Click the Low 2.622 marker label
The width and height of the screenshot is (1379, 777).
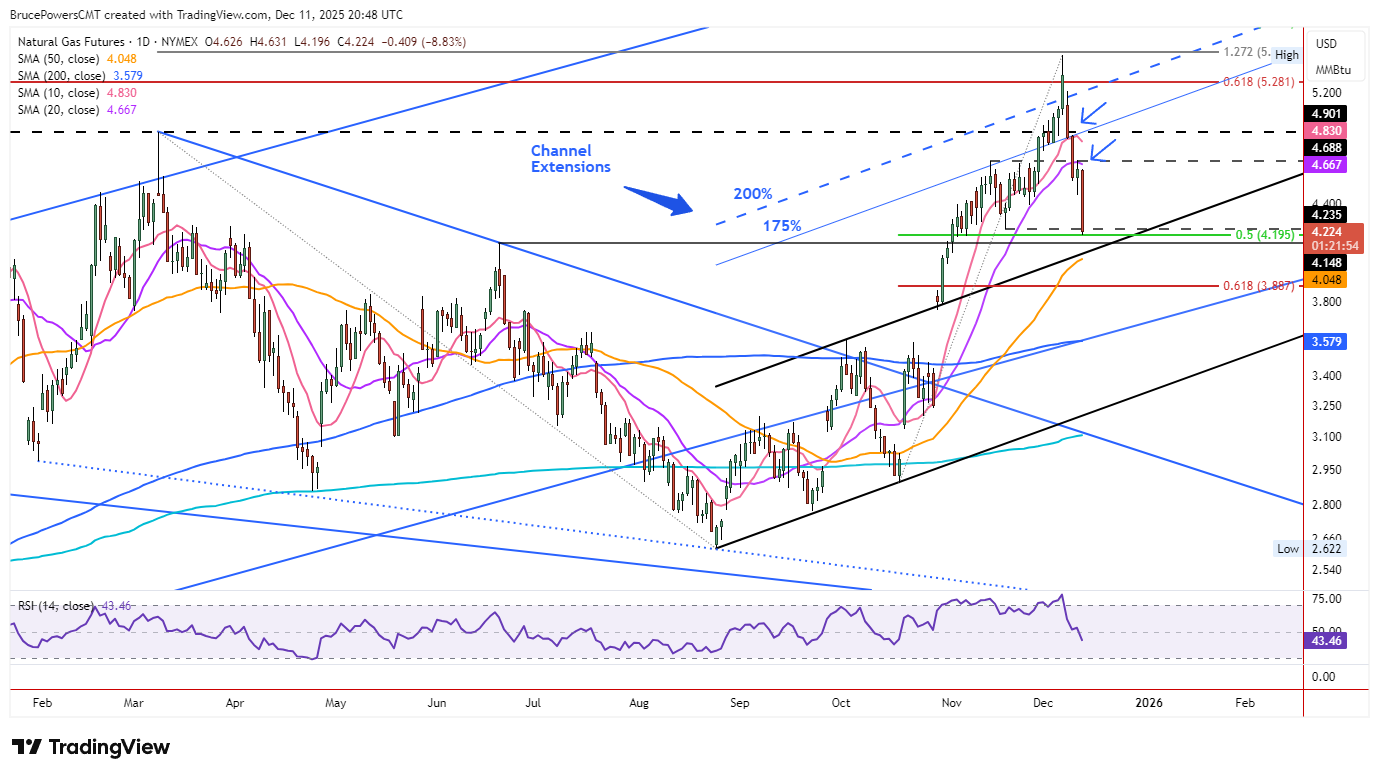1311,549
